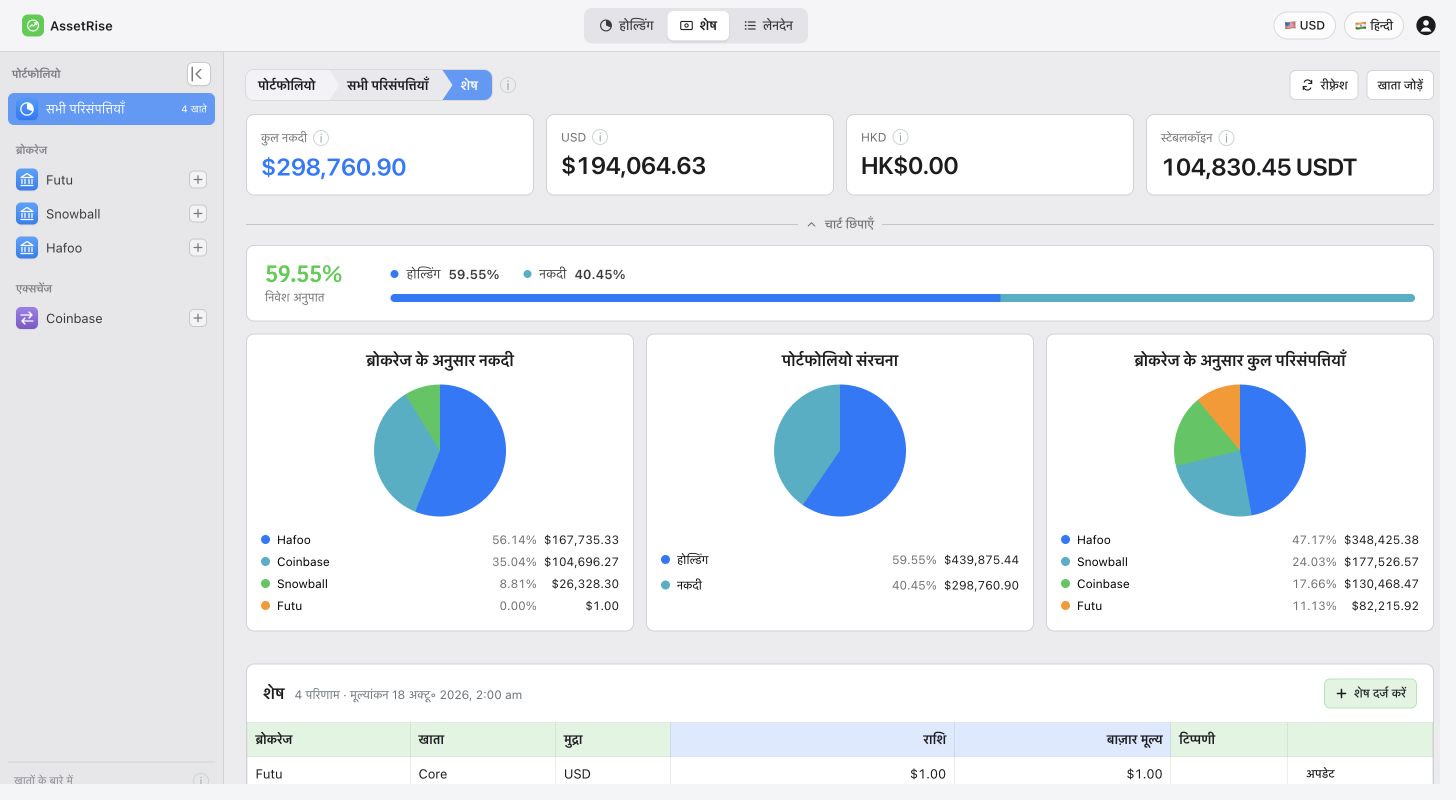
Task: Click the plus icon beside Snowball
Action: point(198,214)
